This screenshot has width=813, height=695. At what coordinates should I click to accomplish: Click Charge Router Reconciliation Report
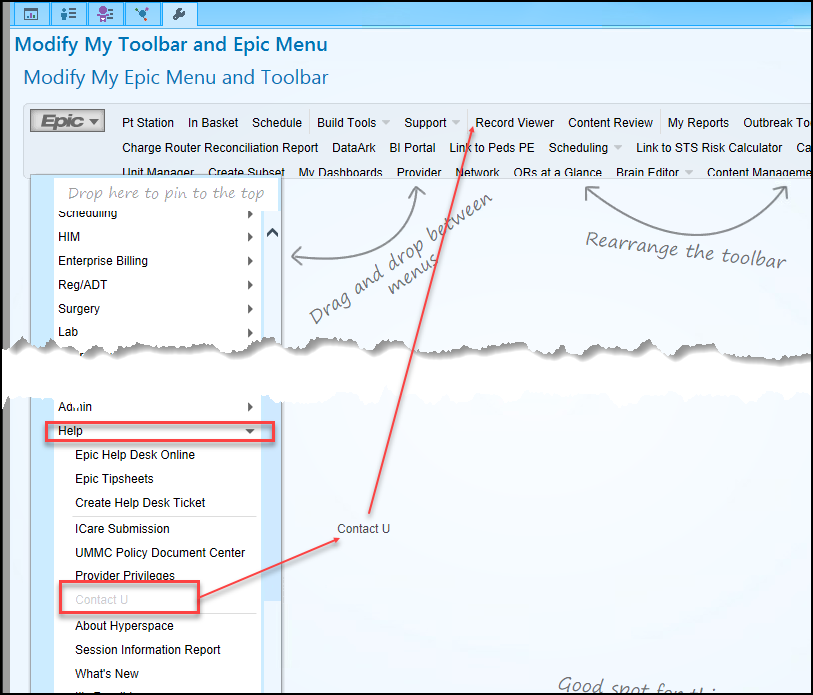pyautogui.click(x=220, y=148)
